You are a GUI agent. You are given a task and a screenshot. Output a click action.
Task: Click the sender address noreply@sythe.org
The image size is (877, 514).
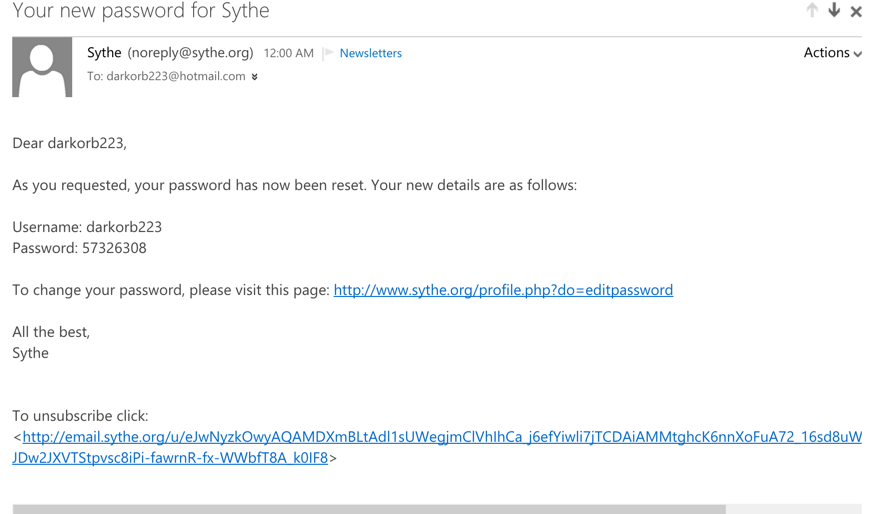(191, 53)
